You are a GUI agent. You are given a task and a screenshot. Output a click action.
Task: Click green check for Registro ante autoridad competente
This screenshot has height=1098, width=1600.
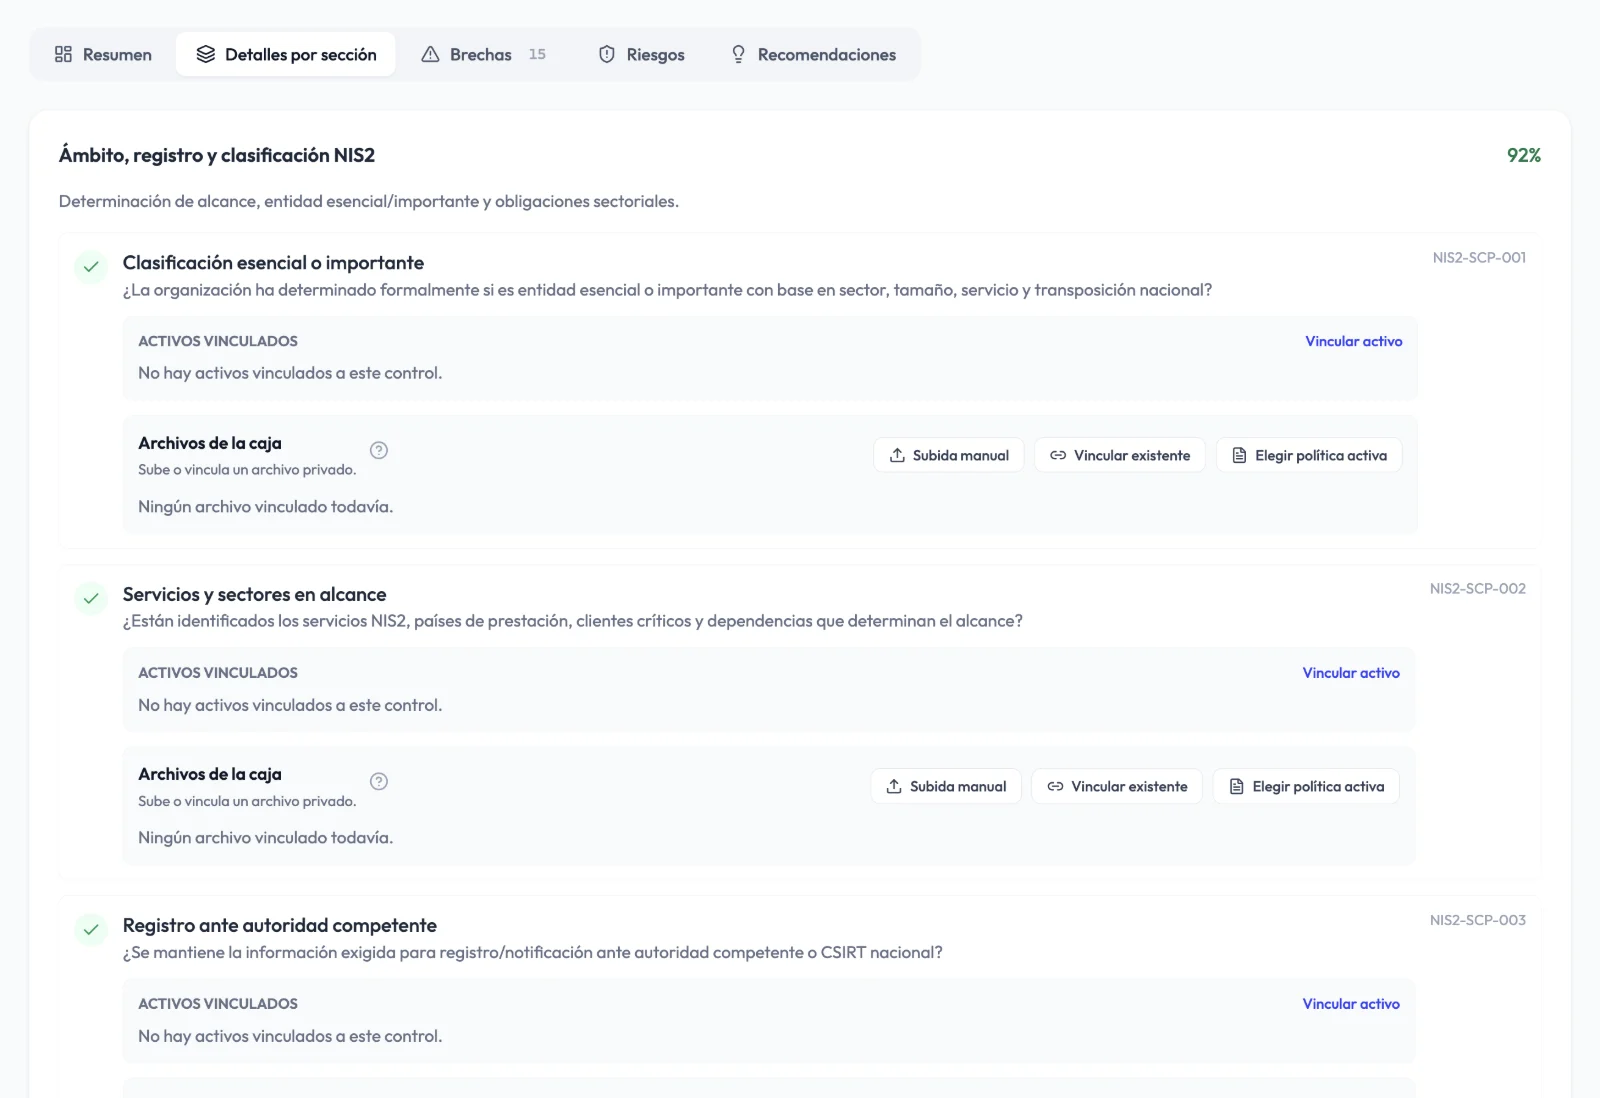coord(91,929)
